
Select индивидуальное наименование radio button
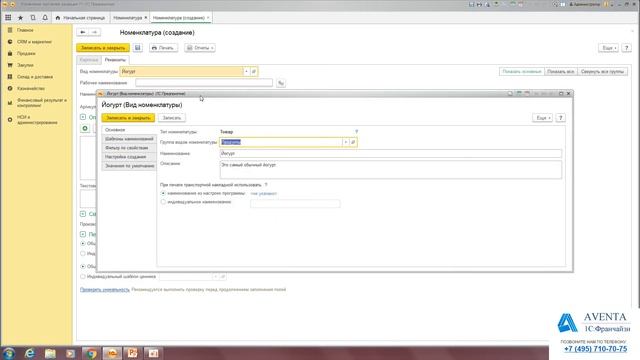[x=163, y=202]
